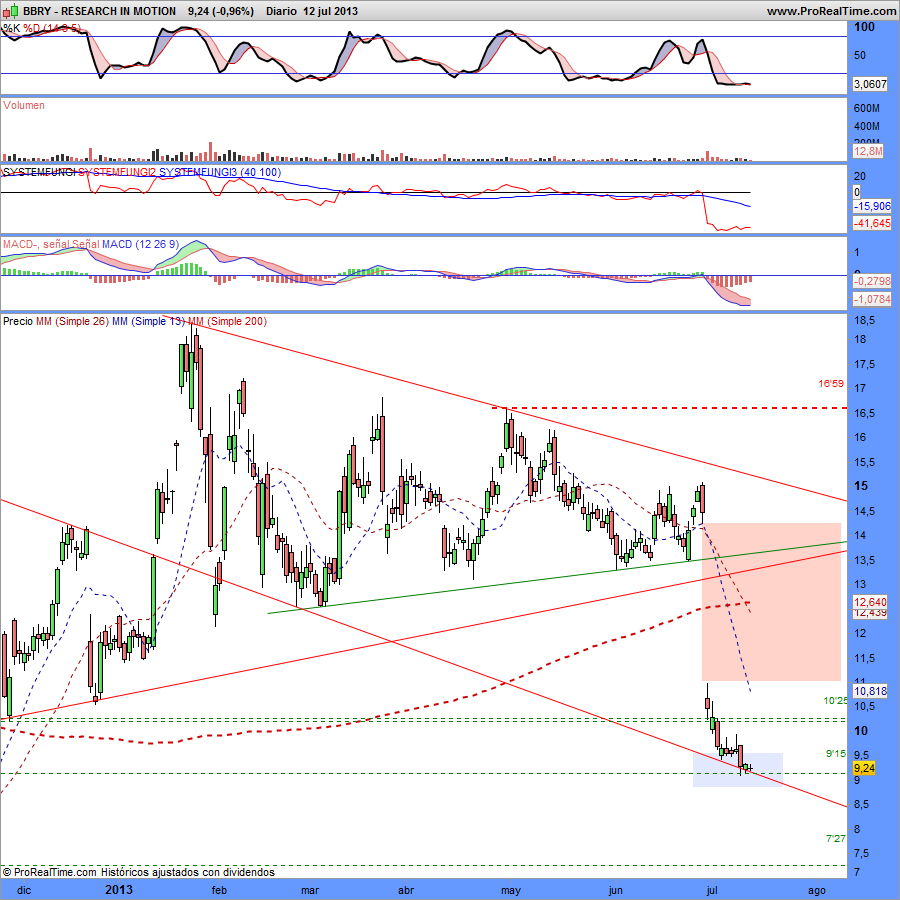Select the indicator value -41,645
The width and height of the screenshot is (900, 900).
point(872,223)
